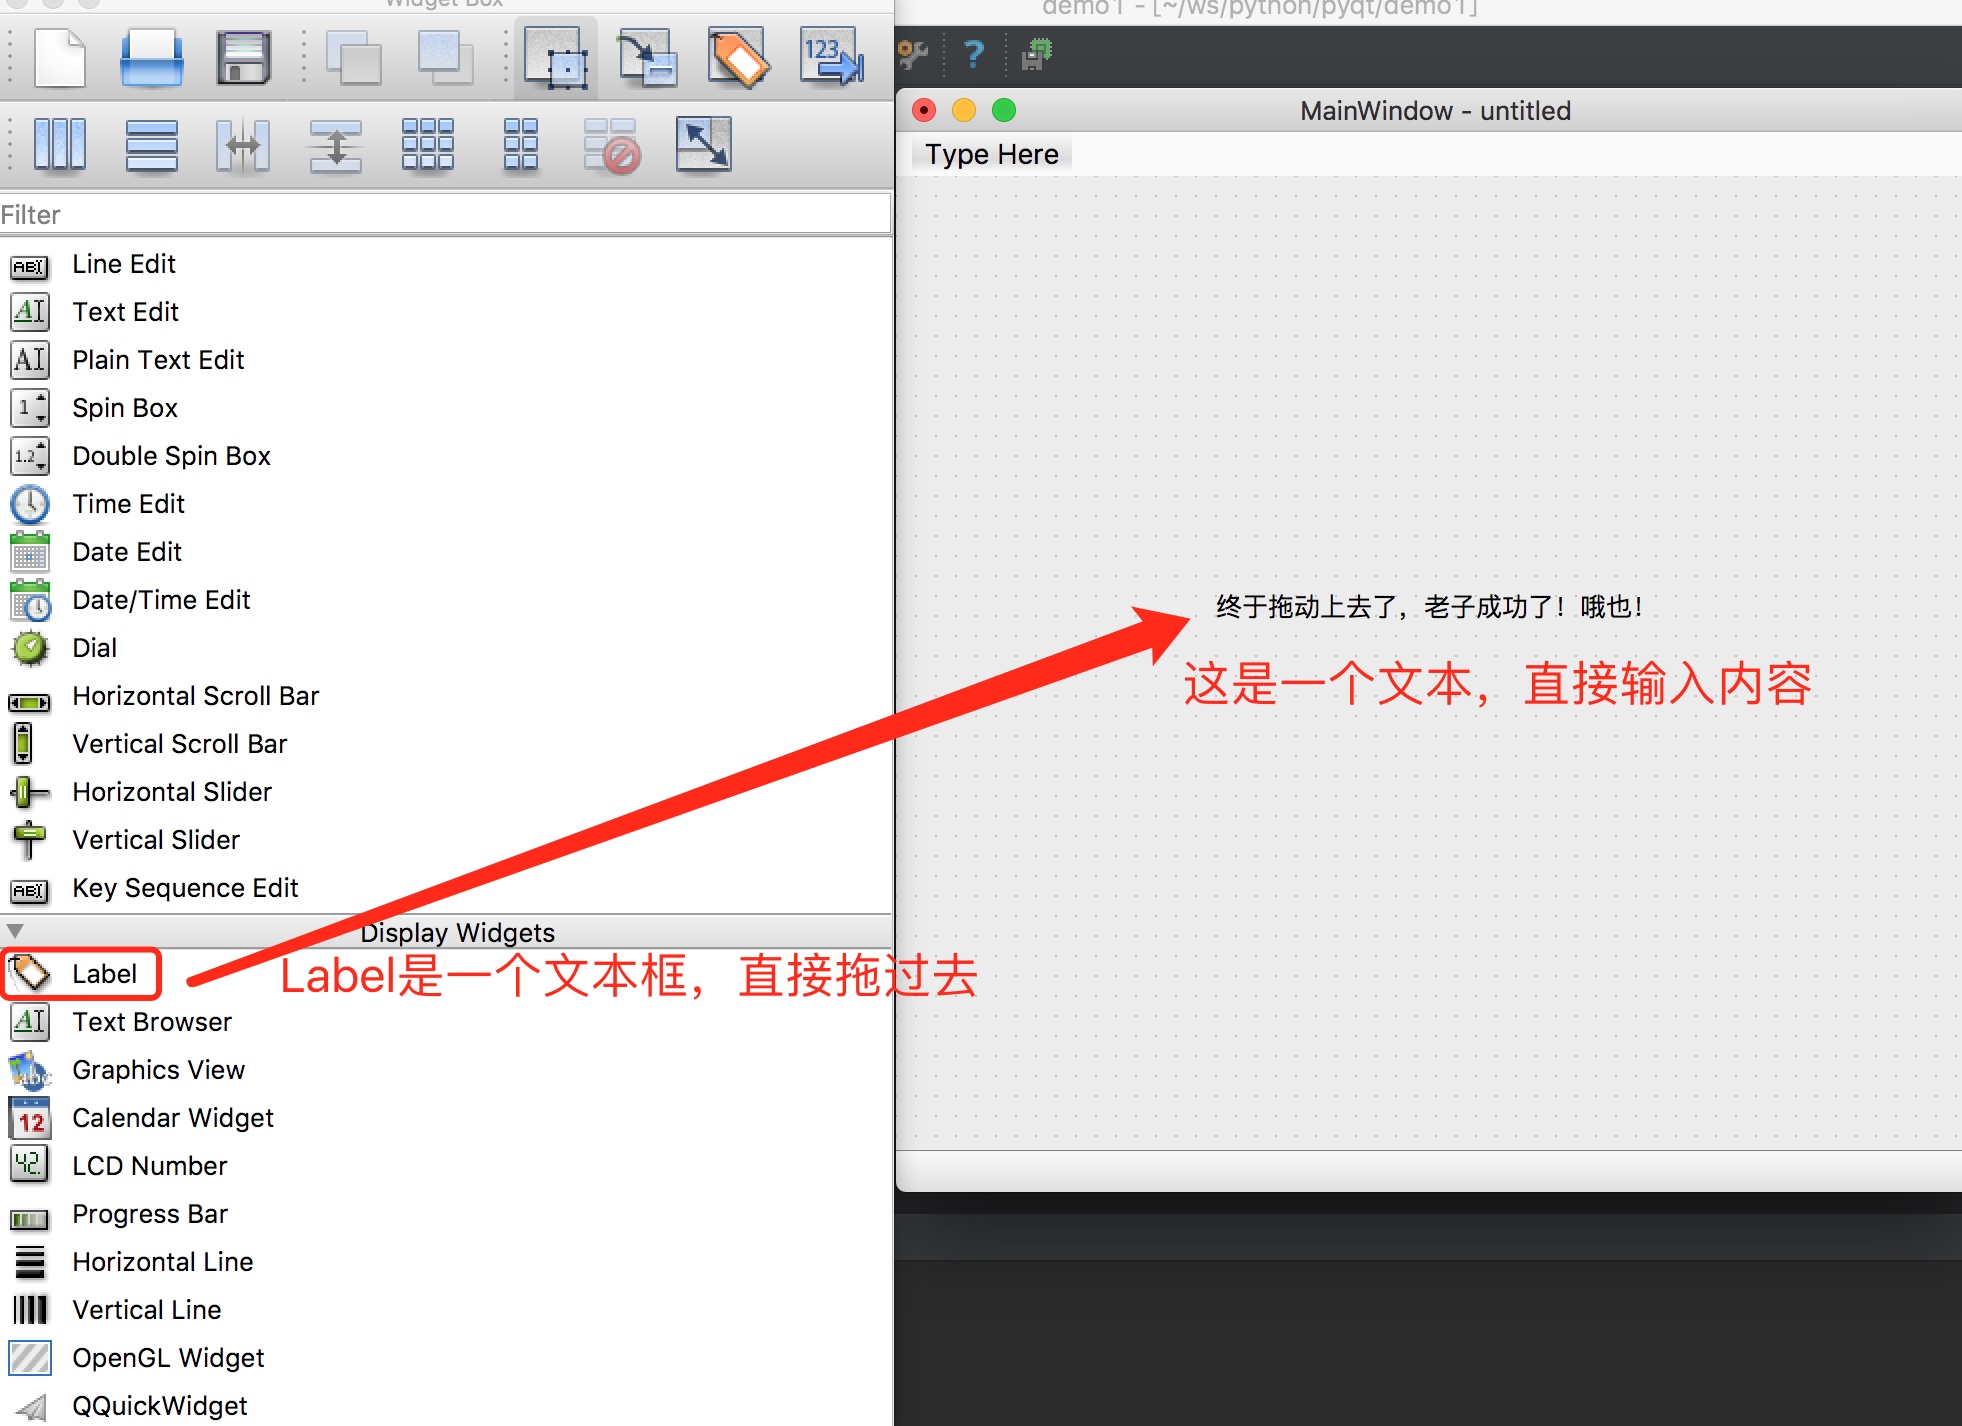This screenshot has height=1426, width=1962.
Task: Switch to Edit Signals/Slots mode
Action: coord(647,59)
